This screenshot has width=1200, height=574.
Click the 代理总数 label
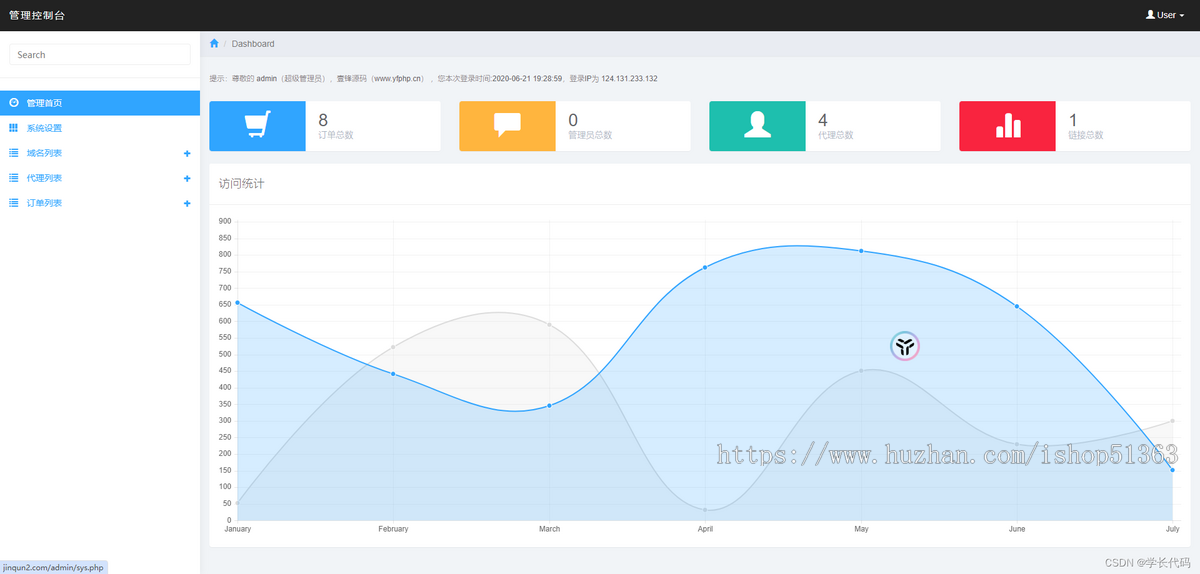pyautogui.click(x=836, y=135)
